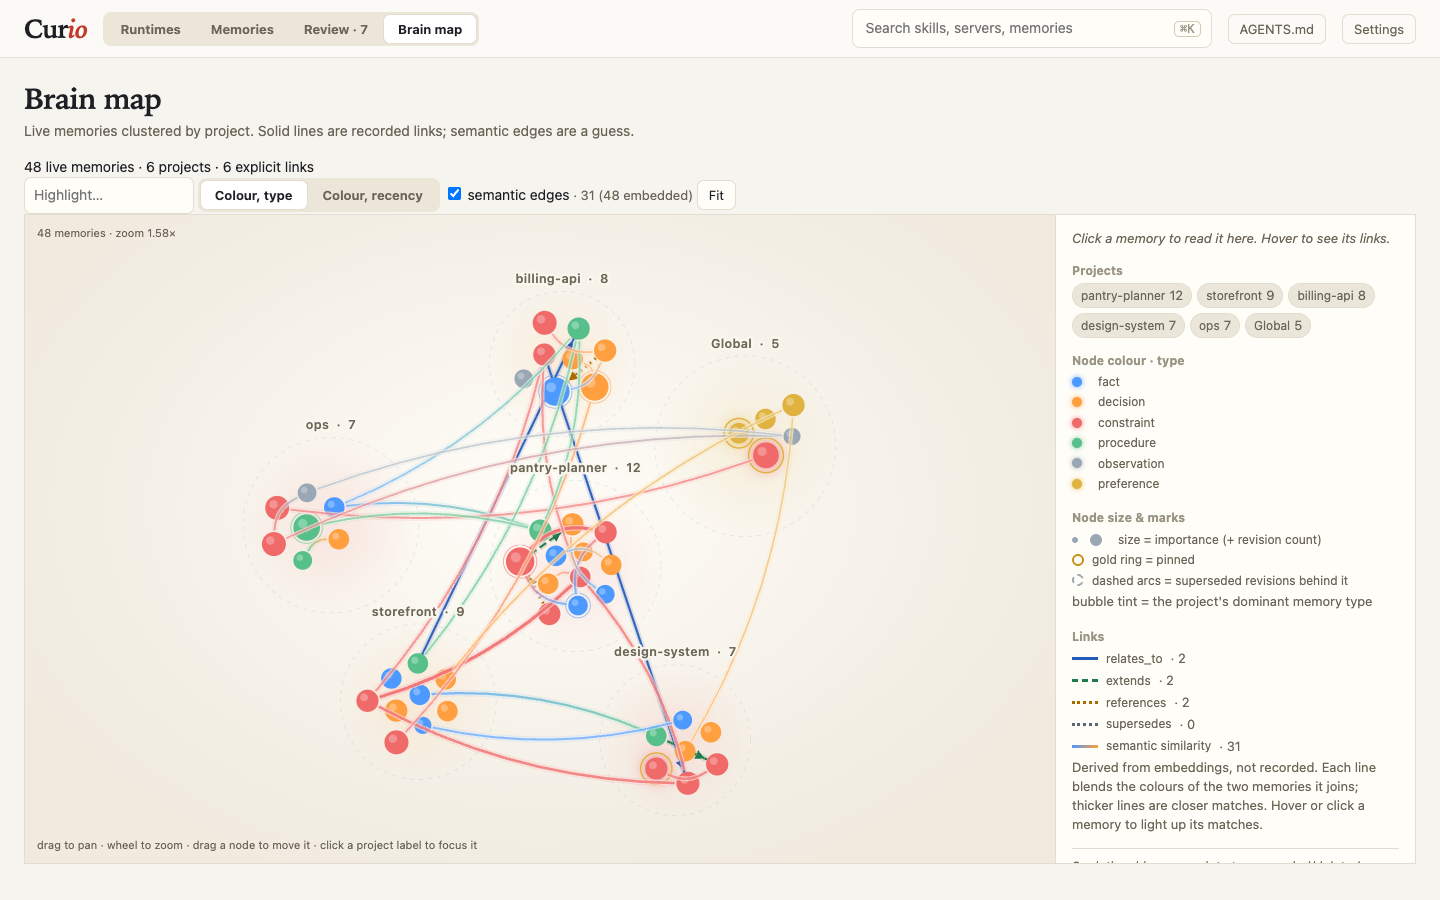Select the ops 7 project chip
1440x900 pixels.
coord(1215,326)
